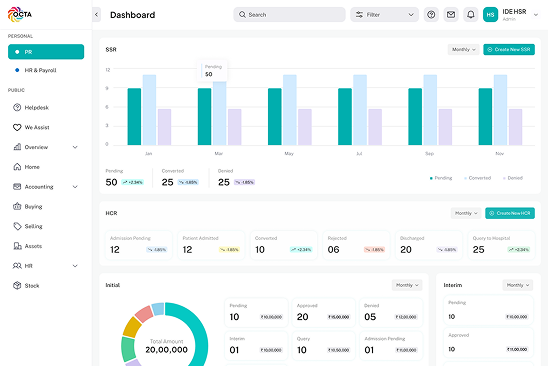Image resolution: width=548 pixels, height=366 pixels.
Task: Open the Filter dropdown
Action: click(384, 15)
